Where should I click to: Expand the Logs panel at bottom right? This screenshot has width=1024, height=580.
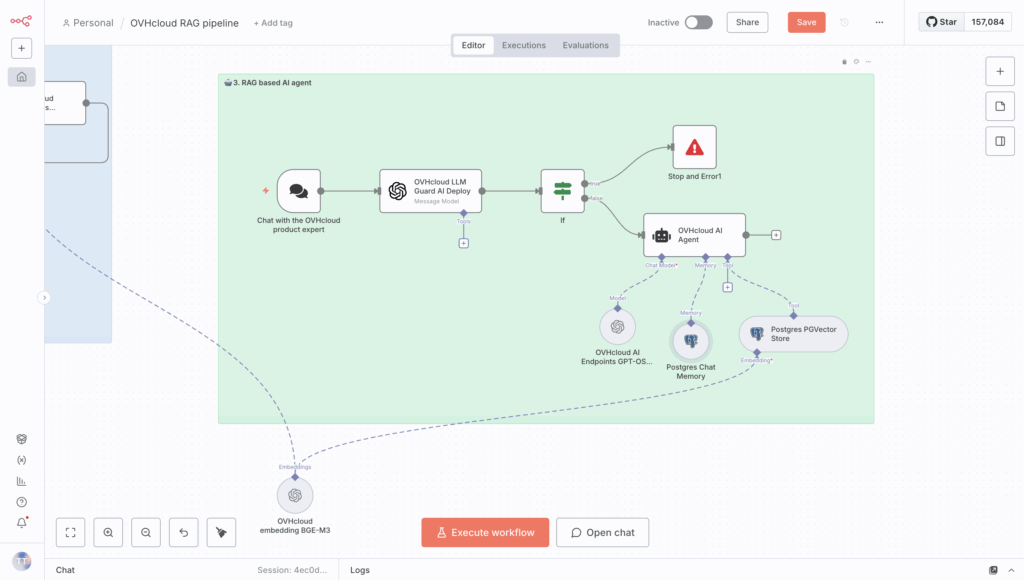click(1011, 570)
